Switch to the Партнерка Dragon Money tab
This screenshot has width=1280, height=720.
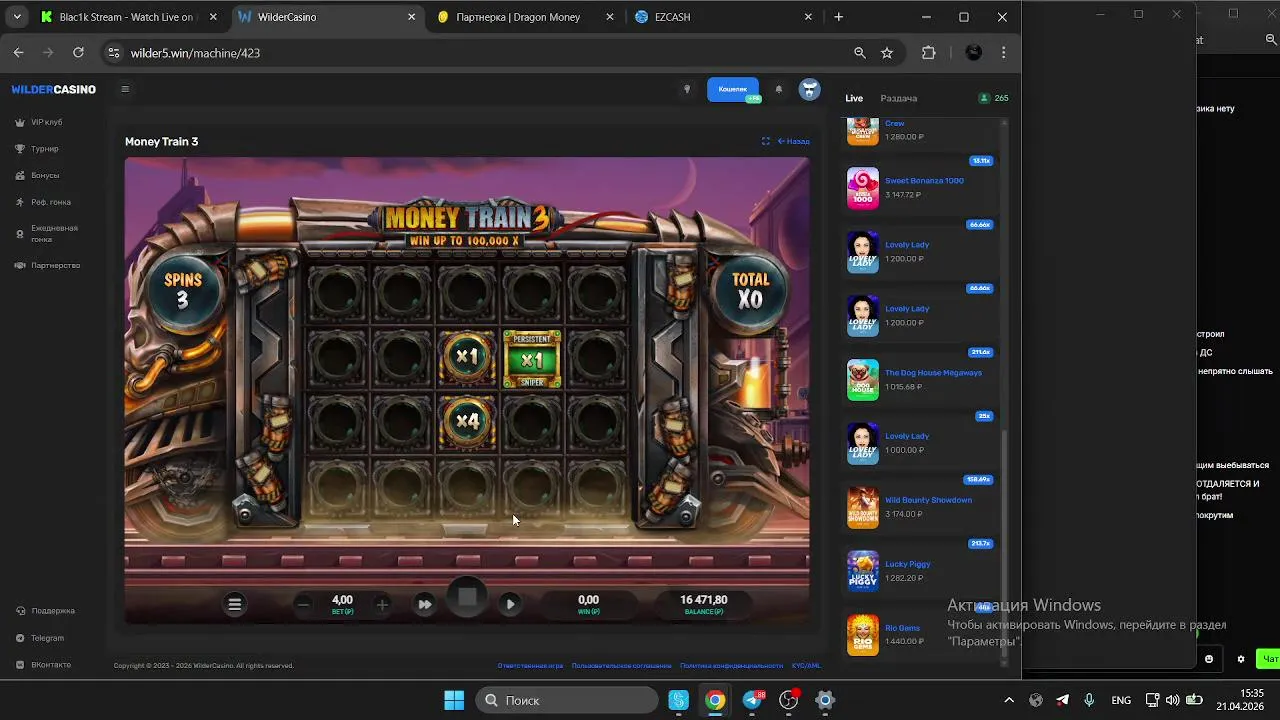[525, 17]
